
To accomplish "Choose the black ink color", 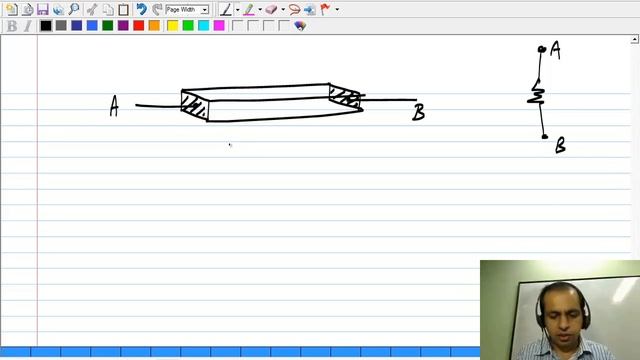I will [46, 26].
